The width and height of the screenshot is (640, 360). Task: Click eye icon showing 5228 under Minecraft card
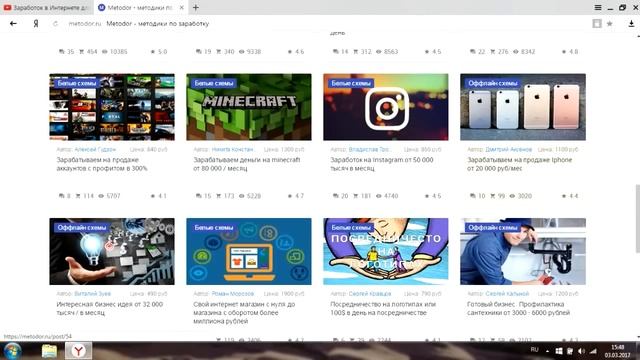[x=242, y=196]
